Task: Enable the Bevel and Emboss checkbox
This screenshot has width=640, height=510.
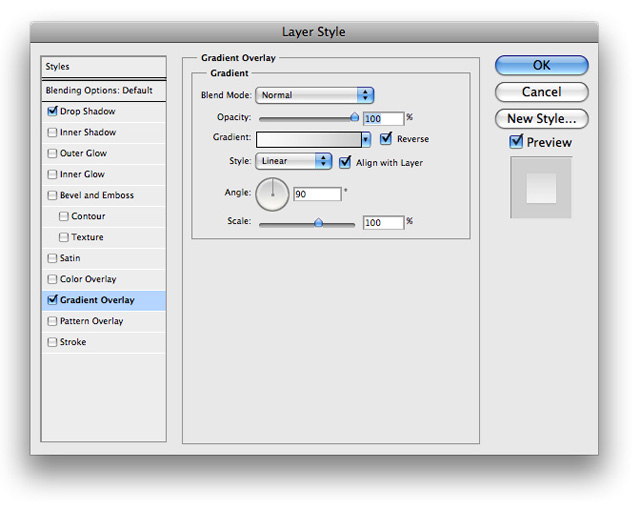Action: click(x=52, y=195)
